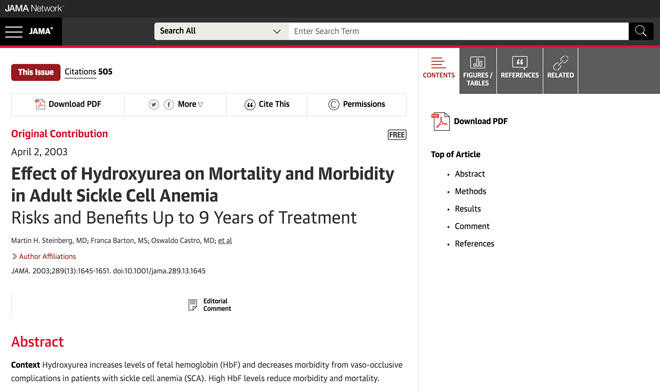Jump to Top of Article

point(455,154)
